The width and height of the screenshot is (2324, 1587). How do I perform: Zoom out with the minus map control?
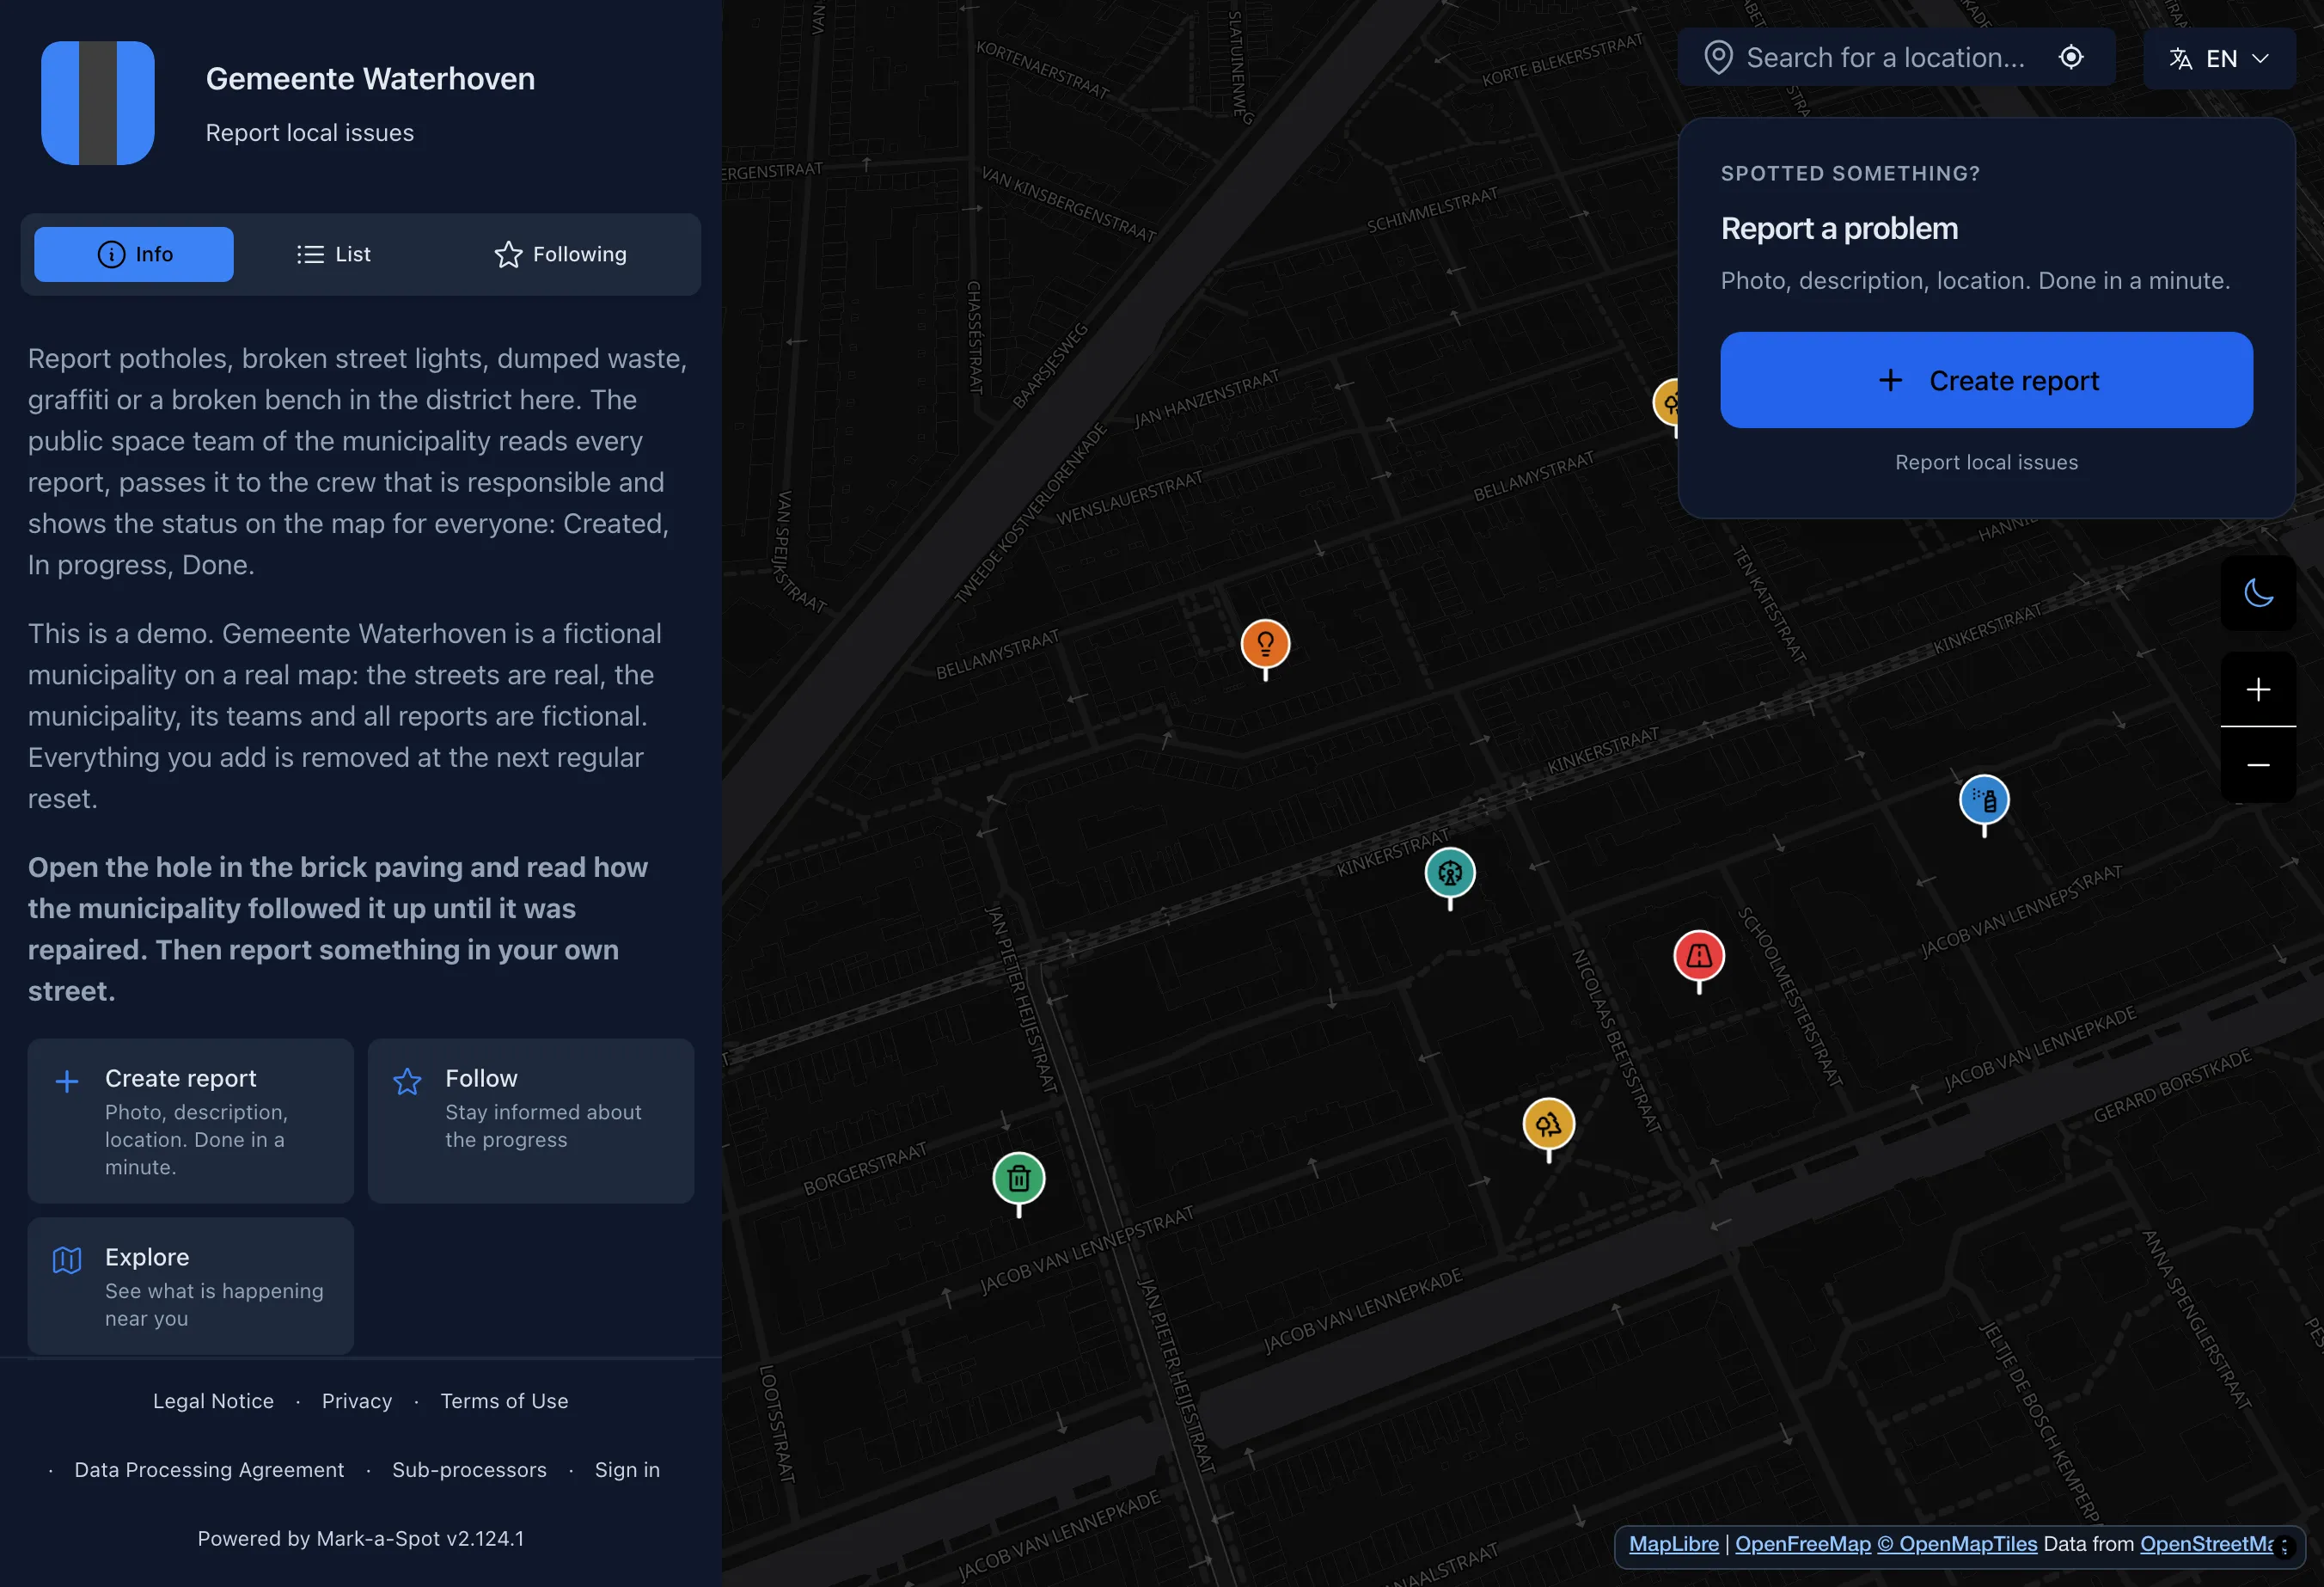pos(2258,765)
